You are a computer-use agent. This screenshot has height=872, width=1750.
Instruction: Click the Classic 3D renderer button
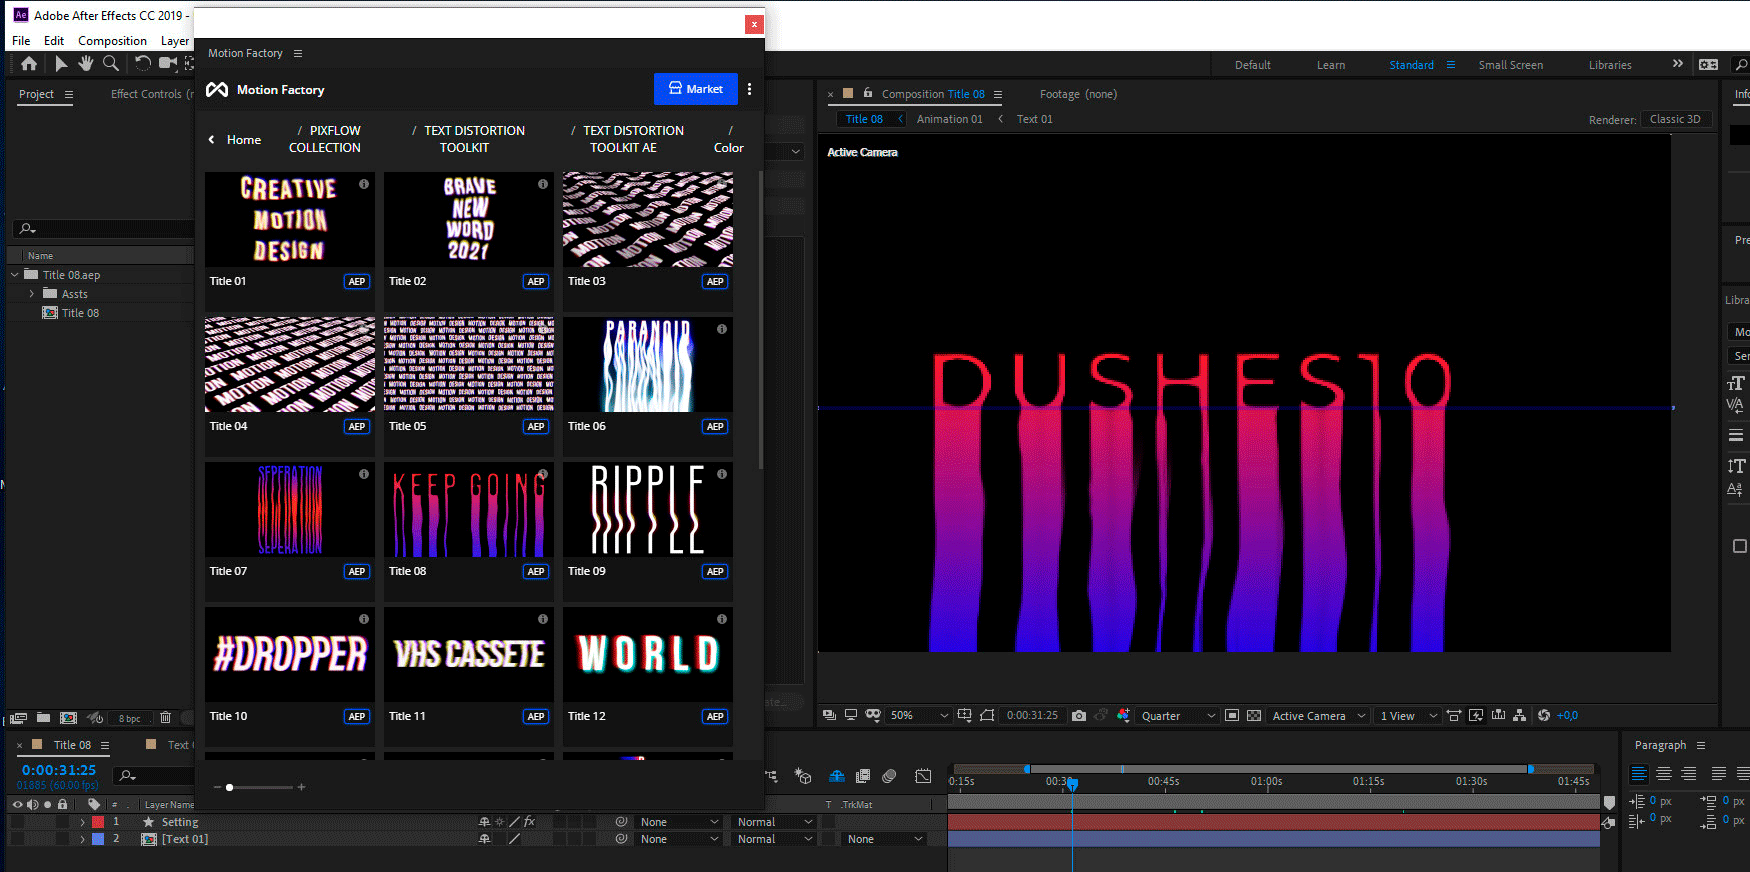(1675, 119)
